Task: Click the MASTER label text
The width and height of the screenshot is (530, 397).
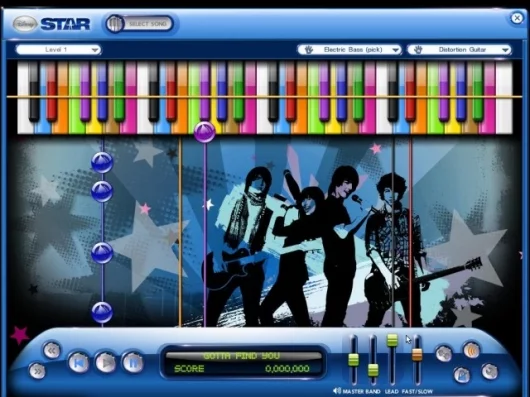Action: coord(353,391)
